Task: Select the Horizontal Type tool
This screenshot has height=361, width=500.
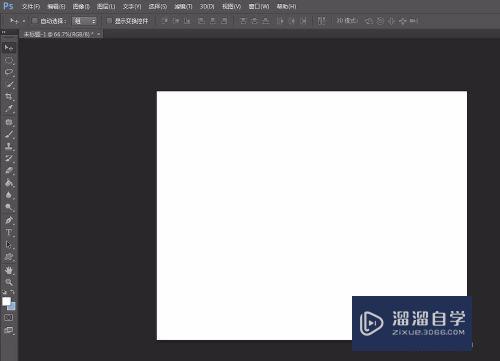Action: point(9,232)
